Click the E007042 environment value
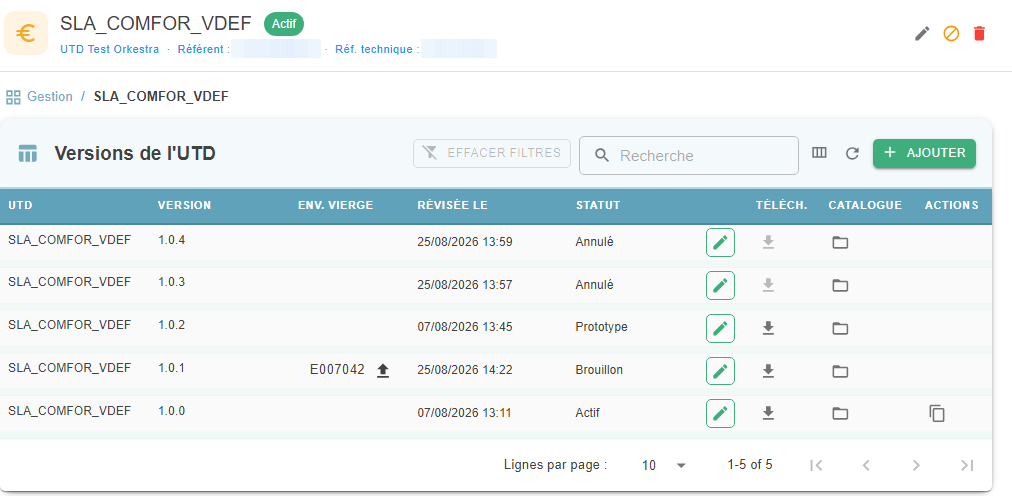This screenshot has height=496, width=1012. (338, 370)
